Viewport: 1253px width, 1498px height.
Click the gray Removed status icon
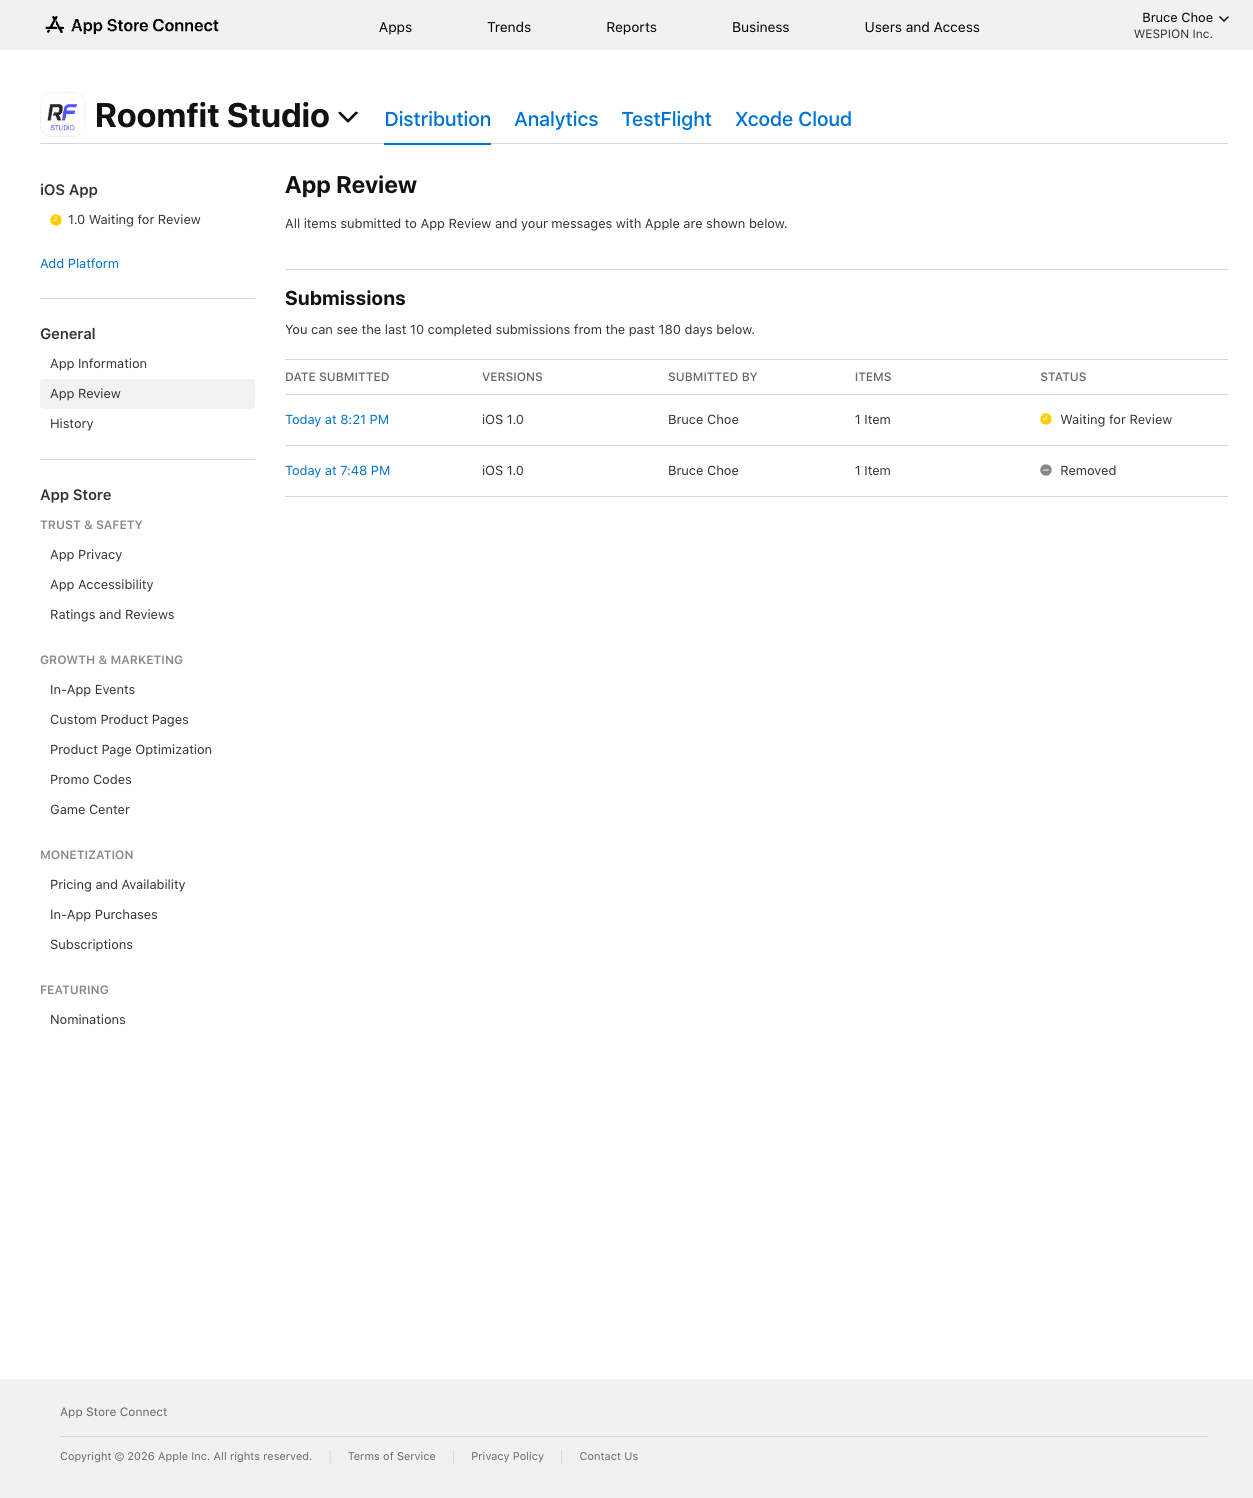click(1046, 471)
